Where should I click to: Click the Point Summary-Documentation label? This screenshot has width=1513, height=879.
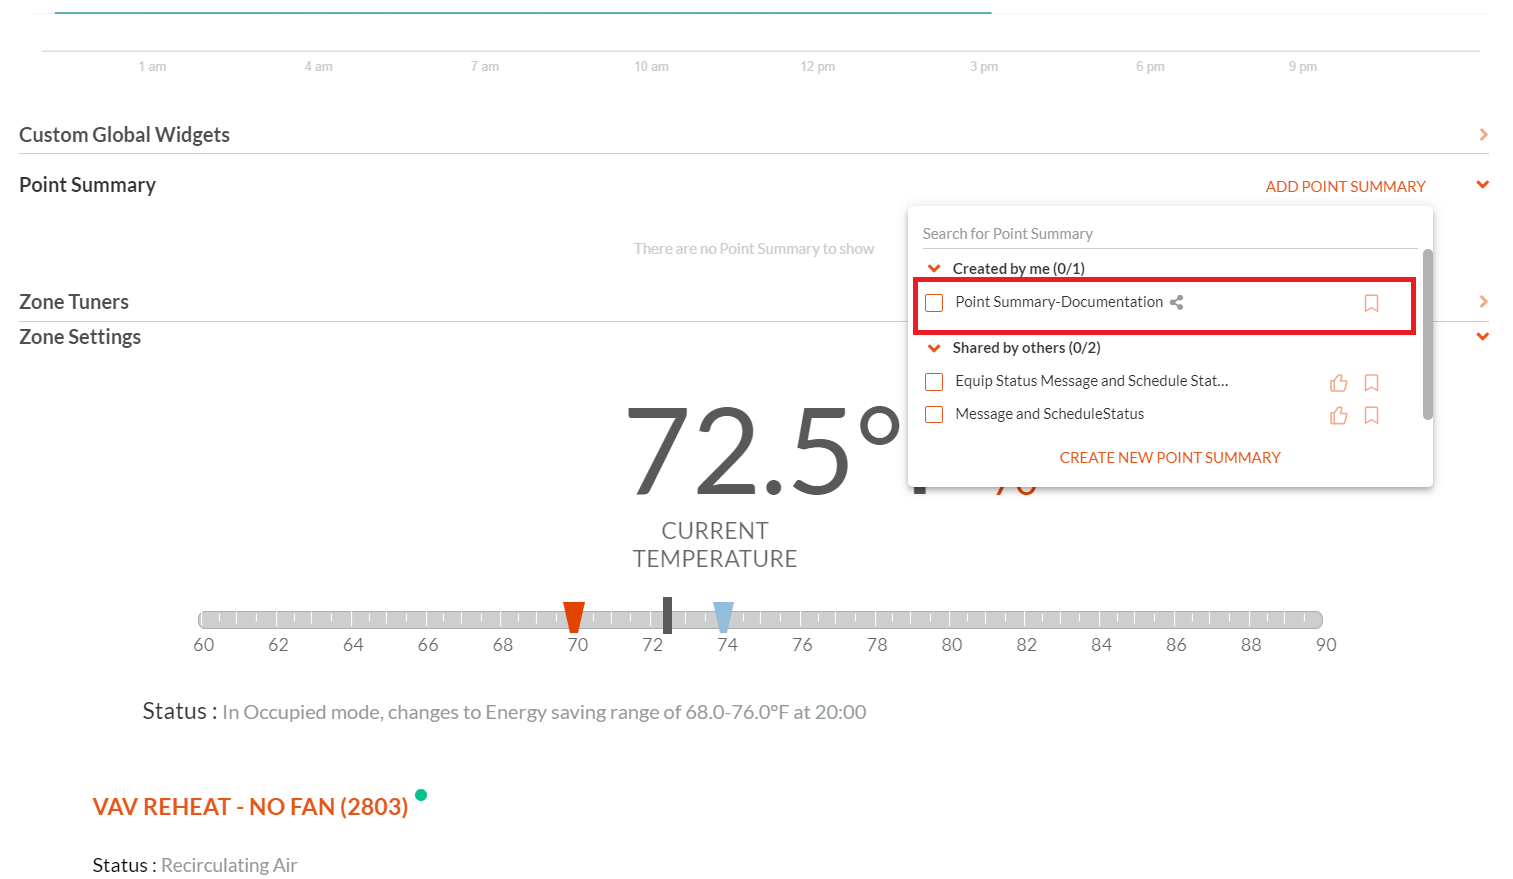tap(1058, 302)
